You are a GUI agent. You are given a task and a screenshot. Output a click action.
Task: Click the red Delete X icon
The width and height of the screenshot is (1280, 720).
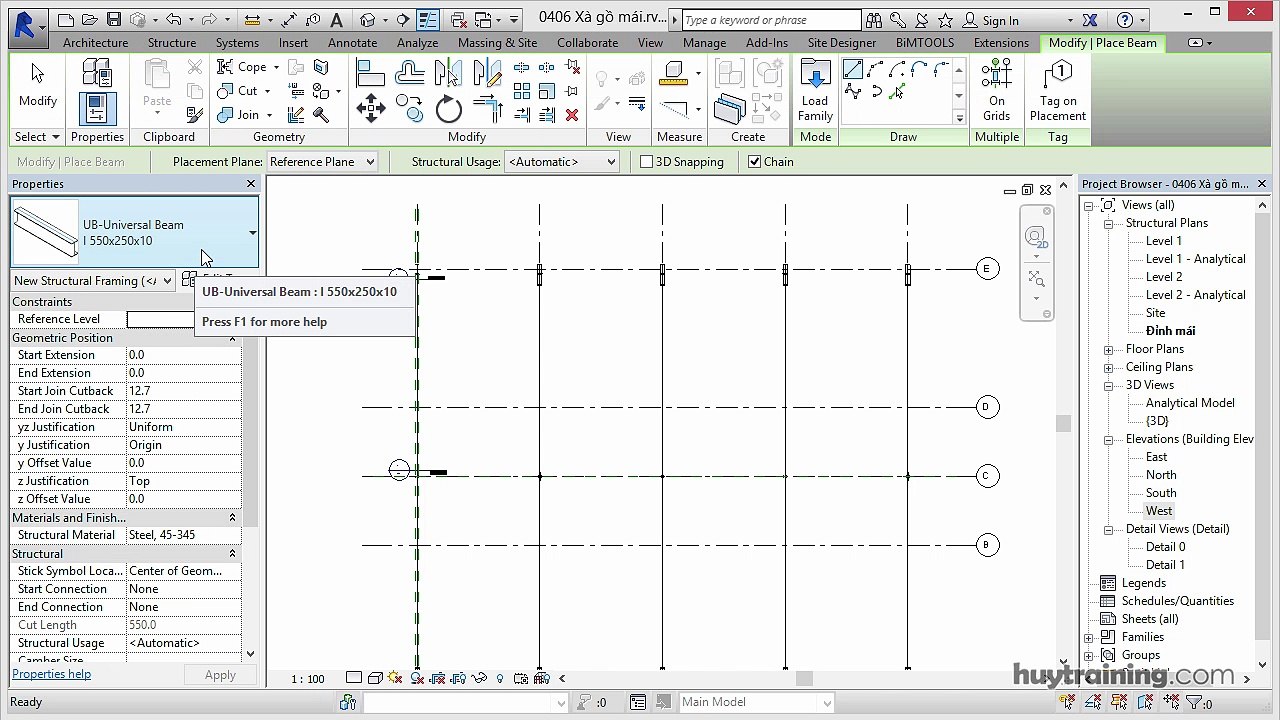click(572, 115)
